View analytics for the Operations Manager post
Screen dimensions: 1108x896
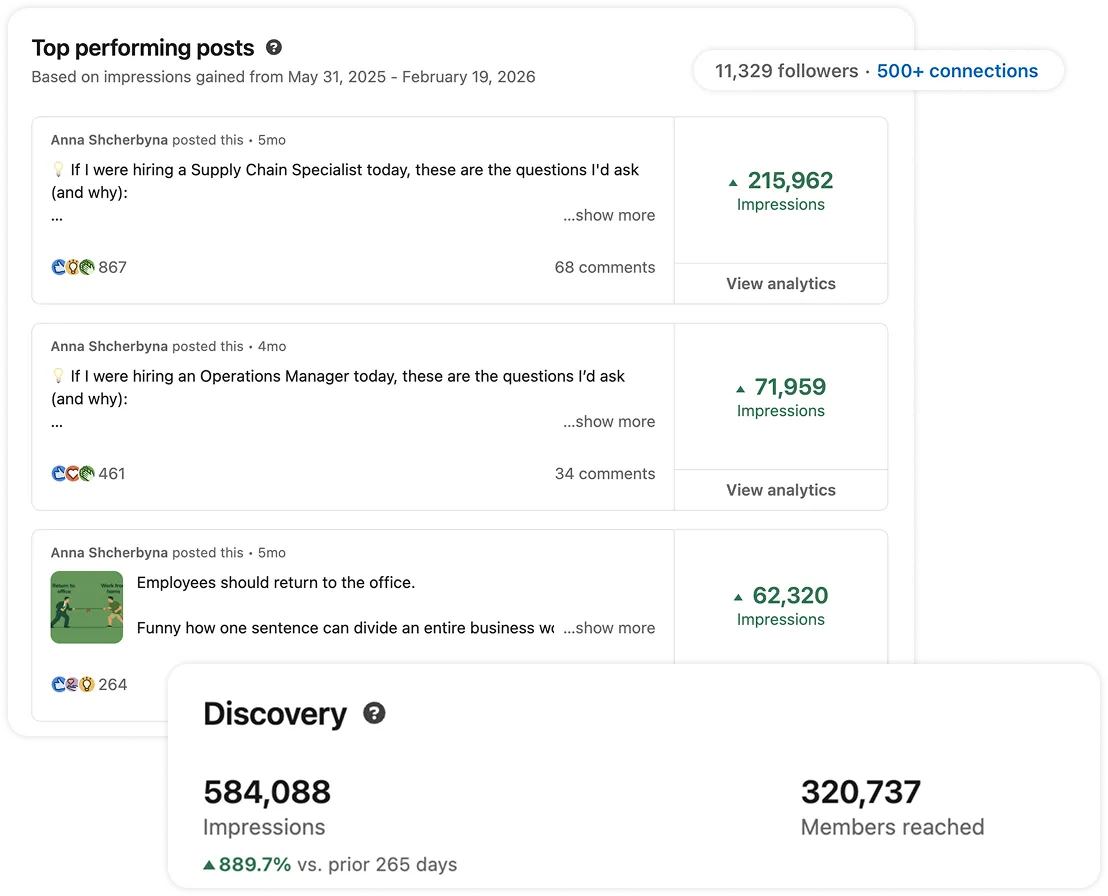click(x=781, y=490)
